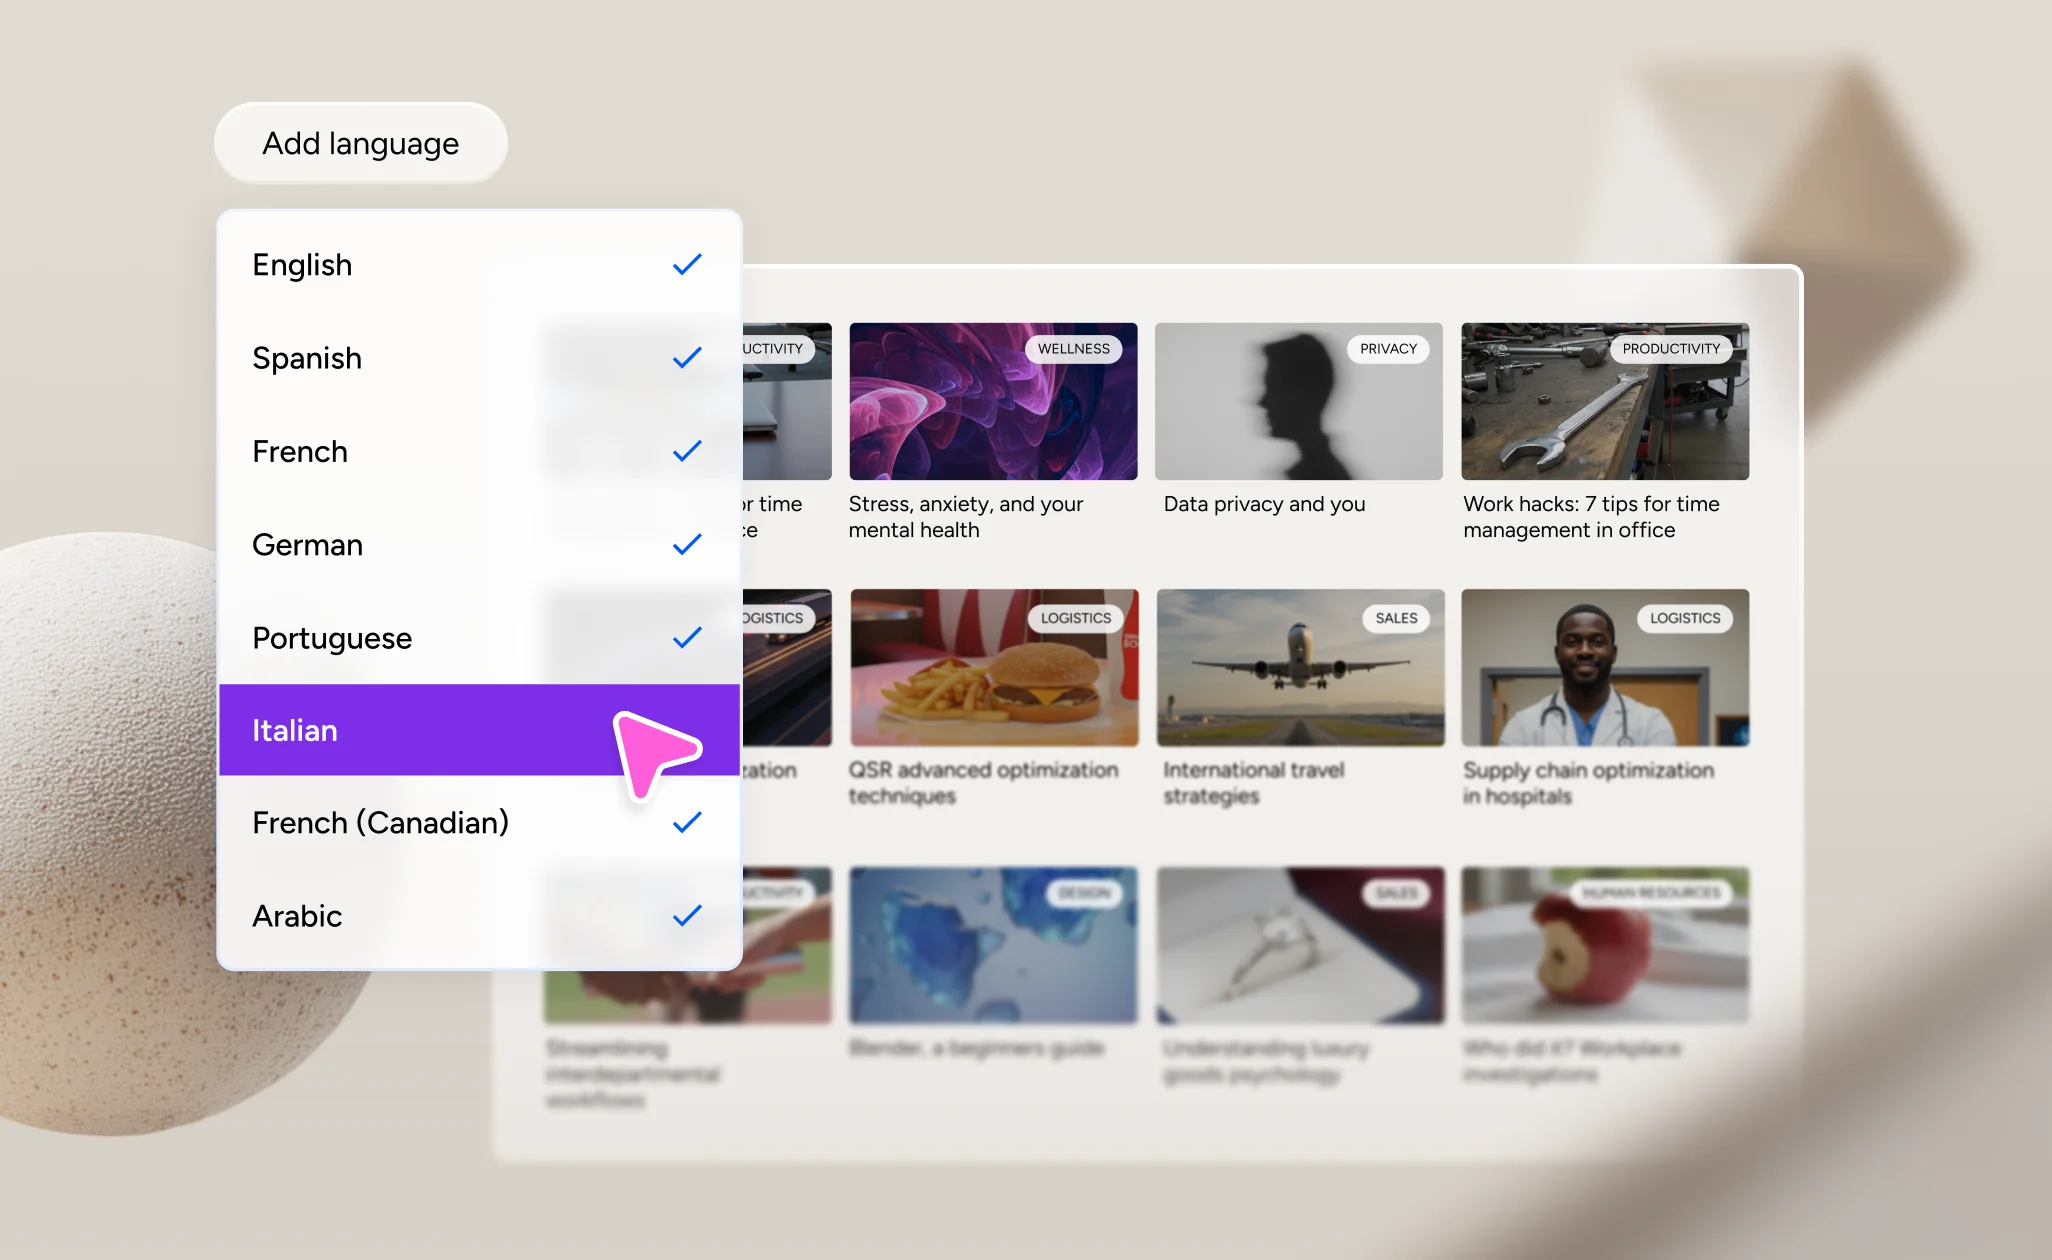The height and width of the screenshot is (1260, 2052).
Task: Select the Portuguese language label
Action: pyautogui.click(x=332, y=638)
